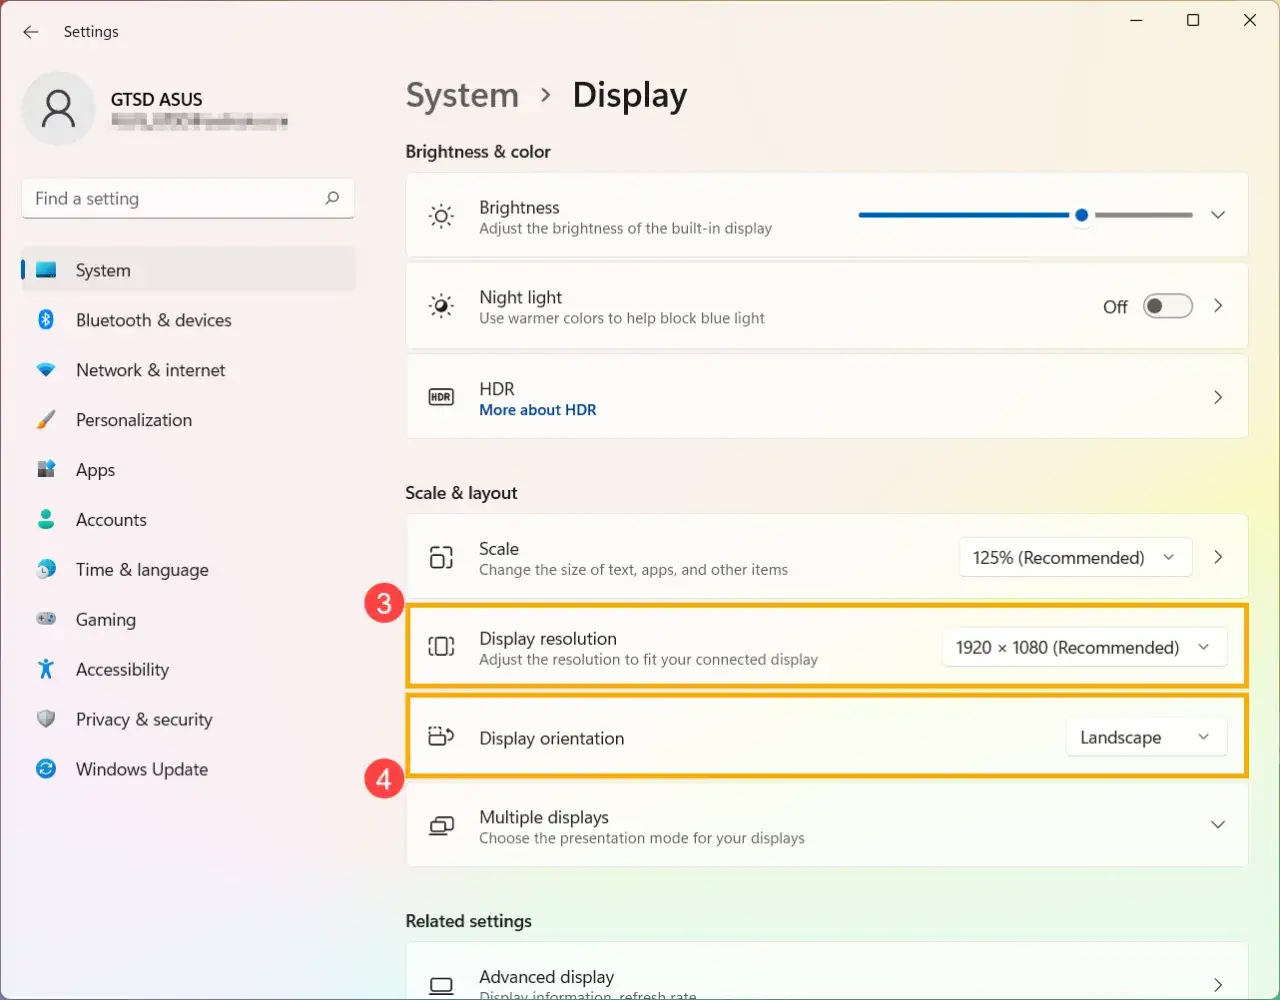Open the GTSD ASUS profile avatar
The height and width of the screenshot is (1000, 1280).
tap(58, 108)
